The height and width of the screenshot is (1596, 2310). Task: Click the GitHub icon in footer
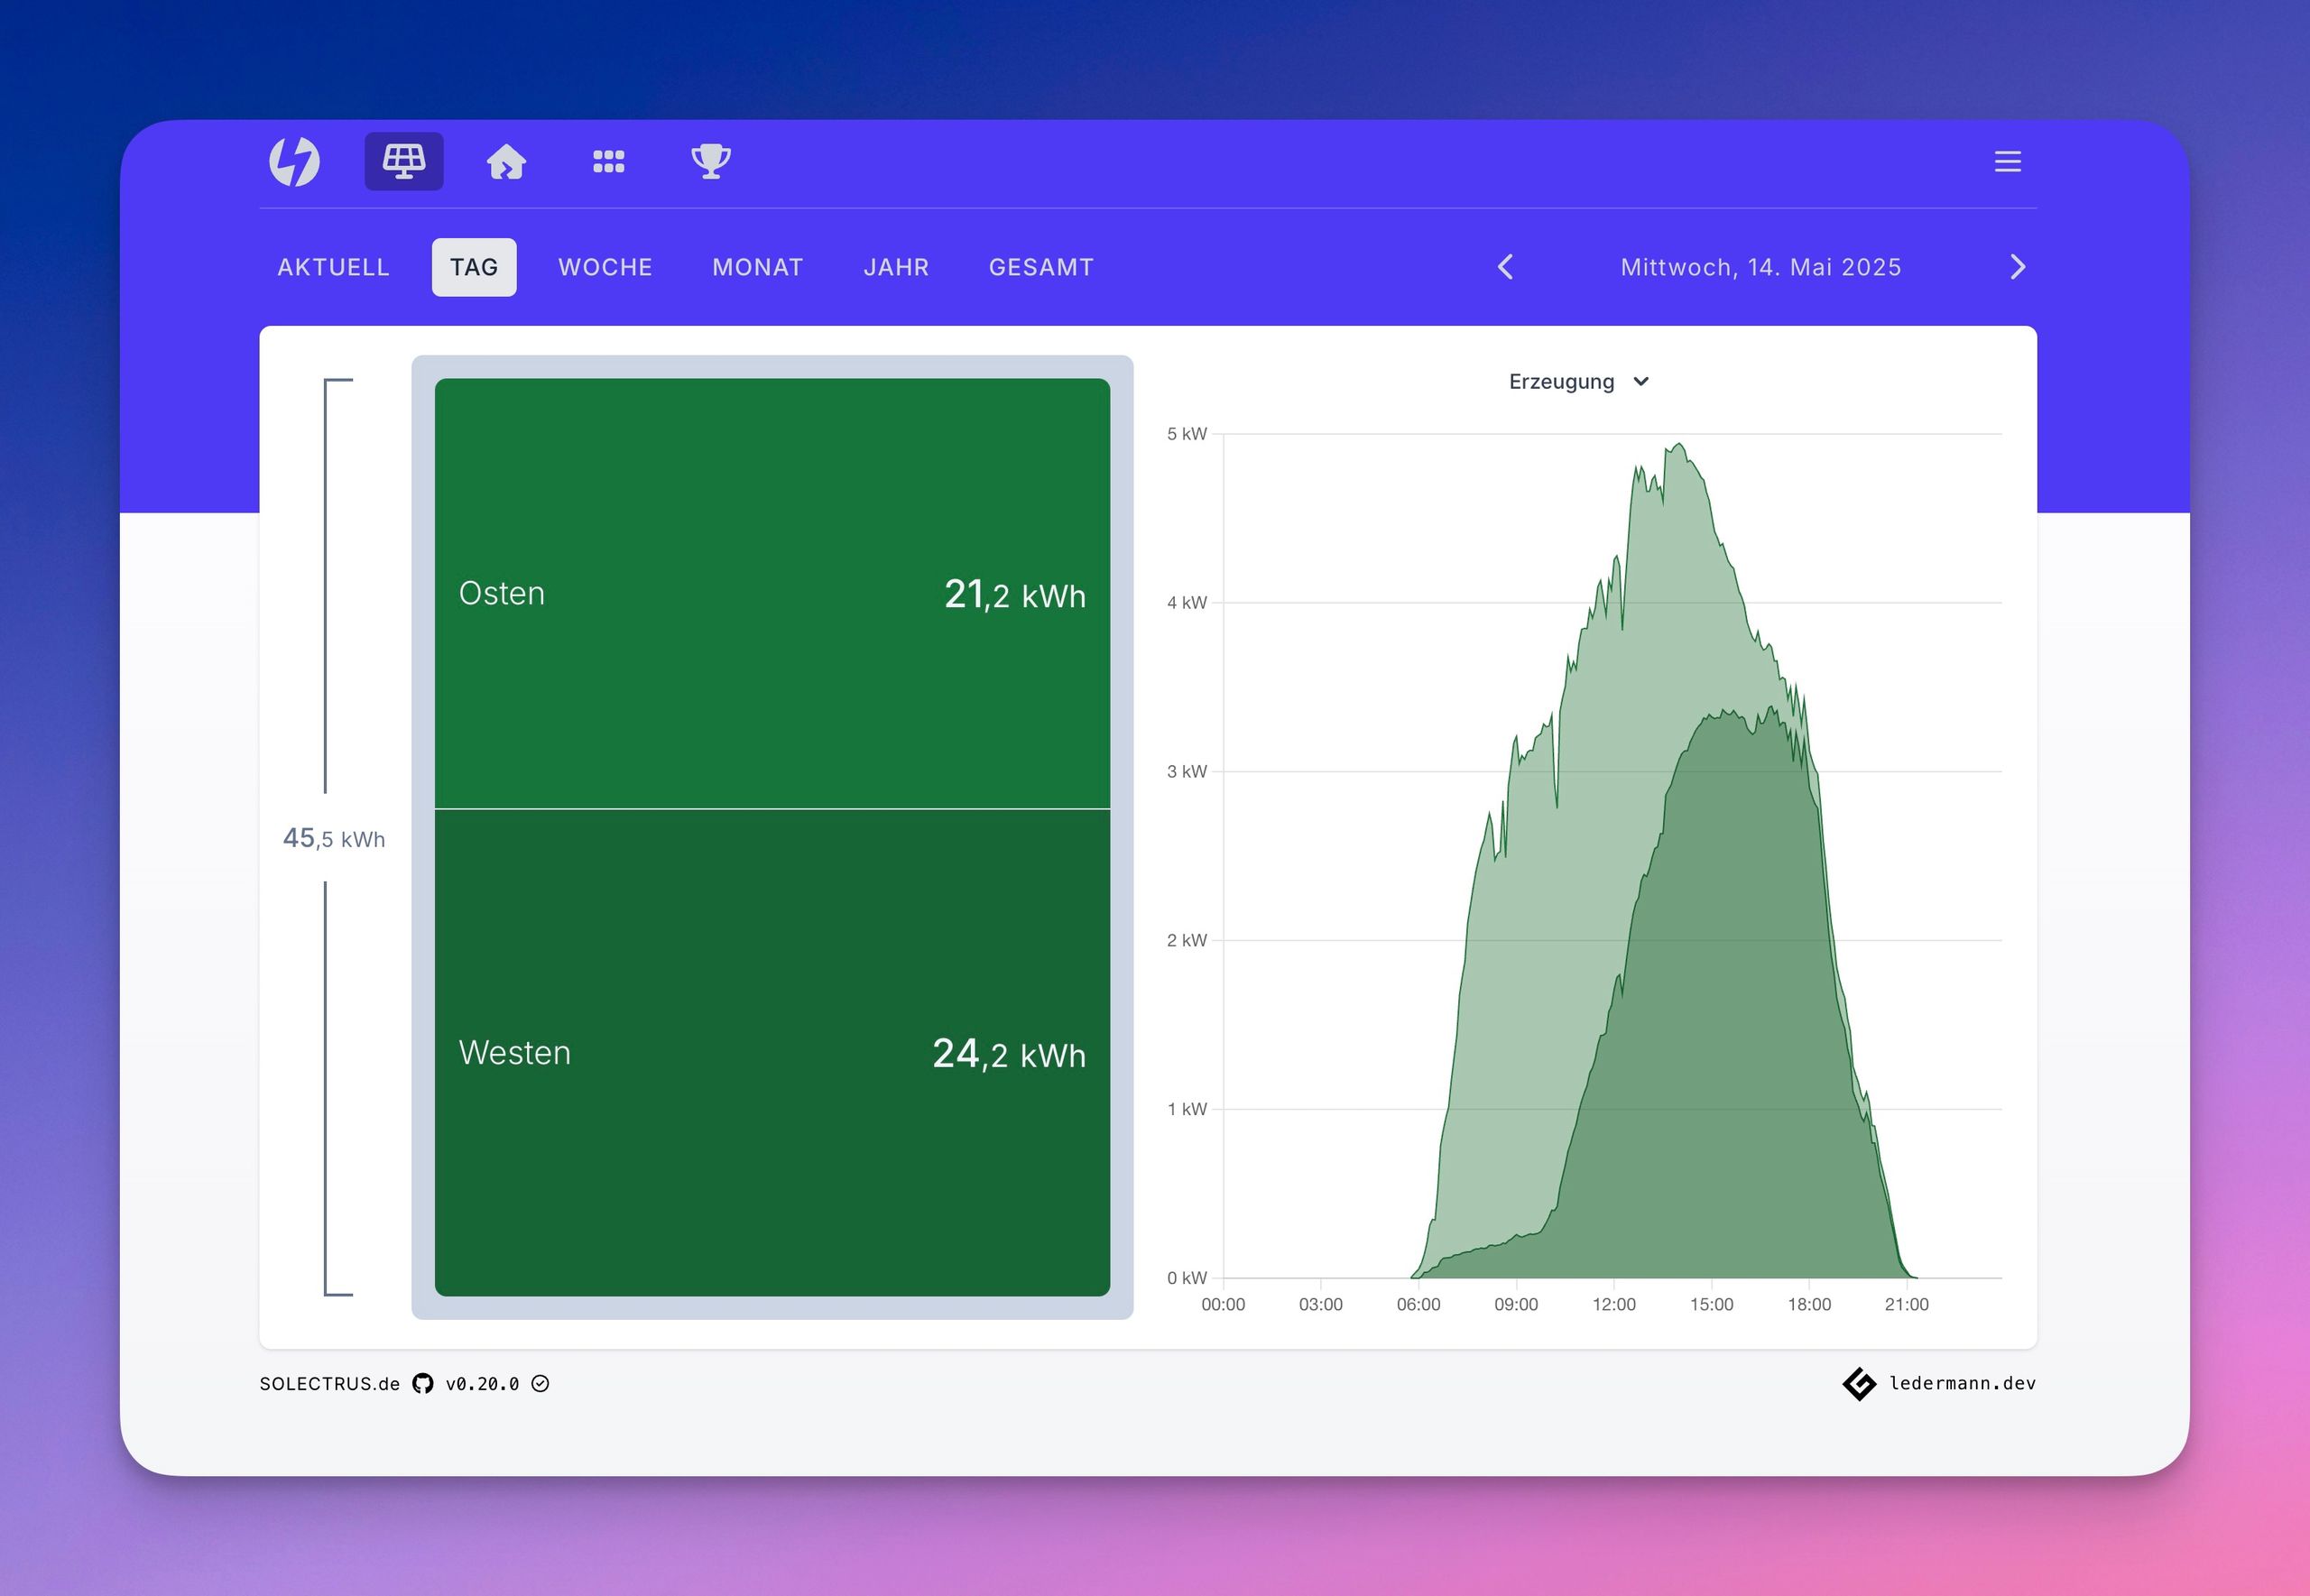click(x=423, y=1383)
